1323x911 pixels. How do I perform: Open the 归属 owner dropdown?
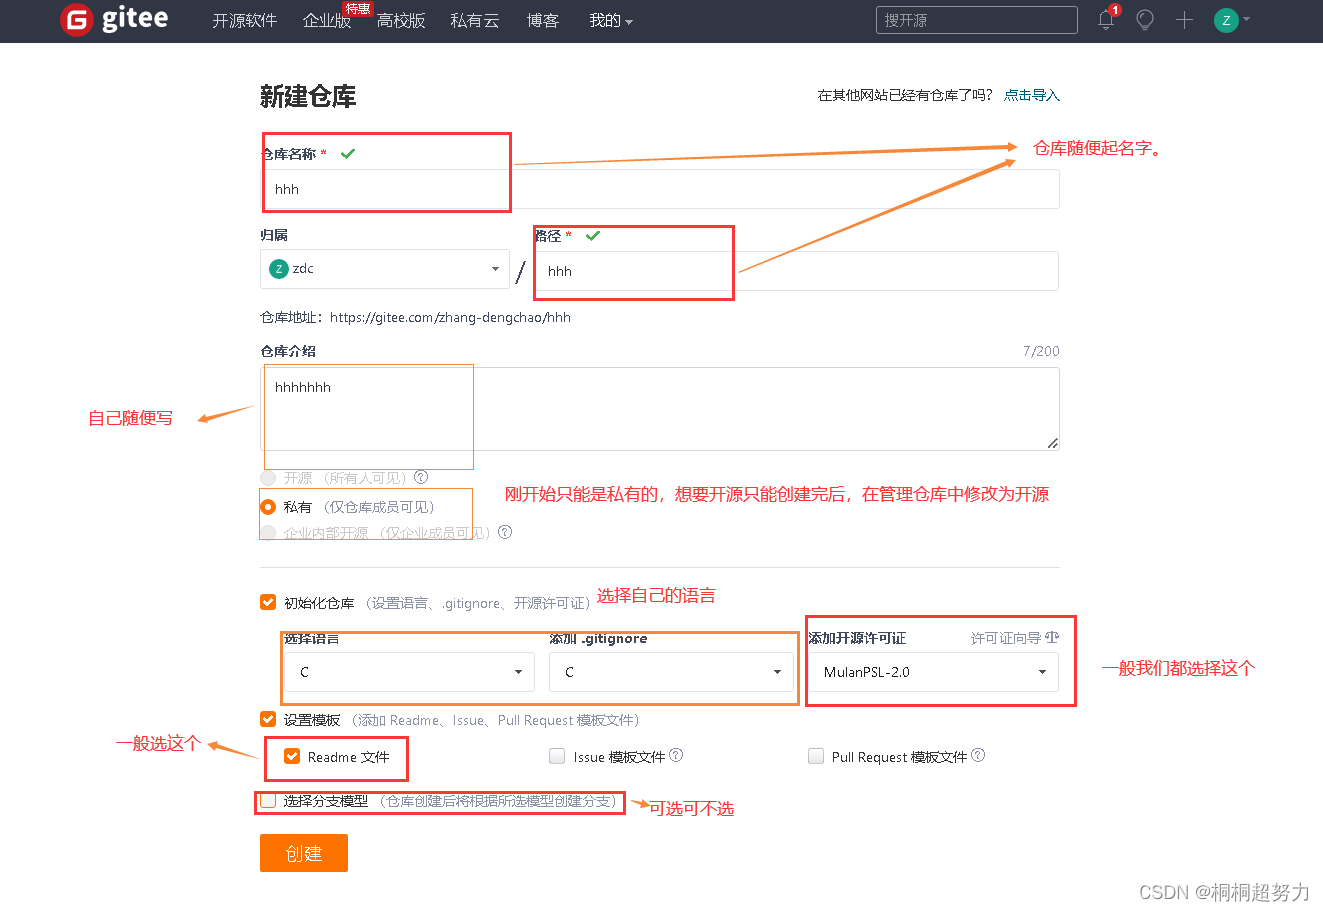coord(385,269)
